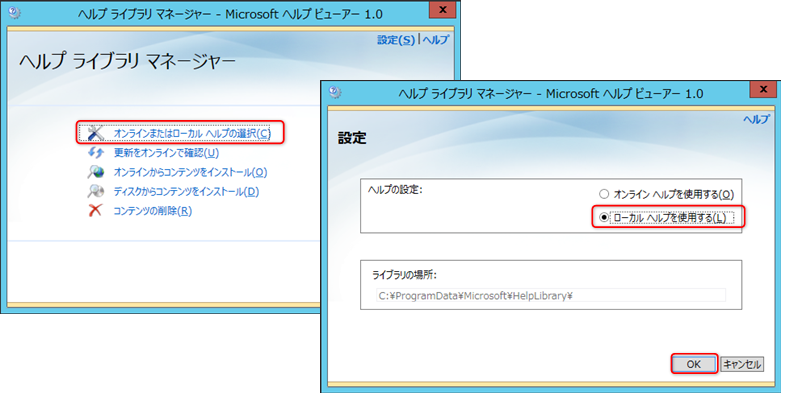Click the title bar app icon in the 設定 window
This screenshot has width=800, height=394.
[335, 92]
